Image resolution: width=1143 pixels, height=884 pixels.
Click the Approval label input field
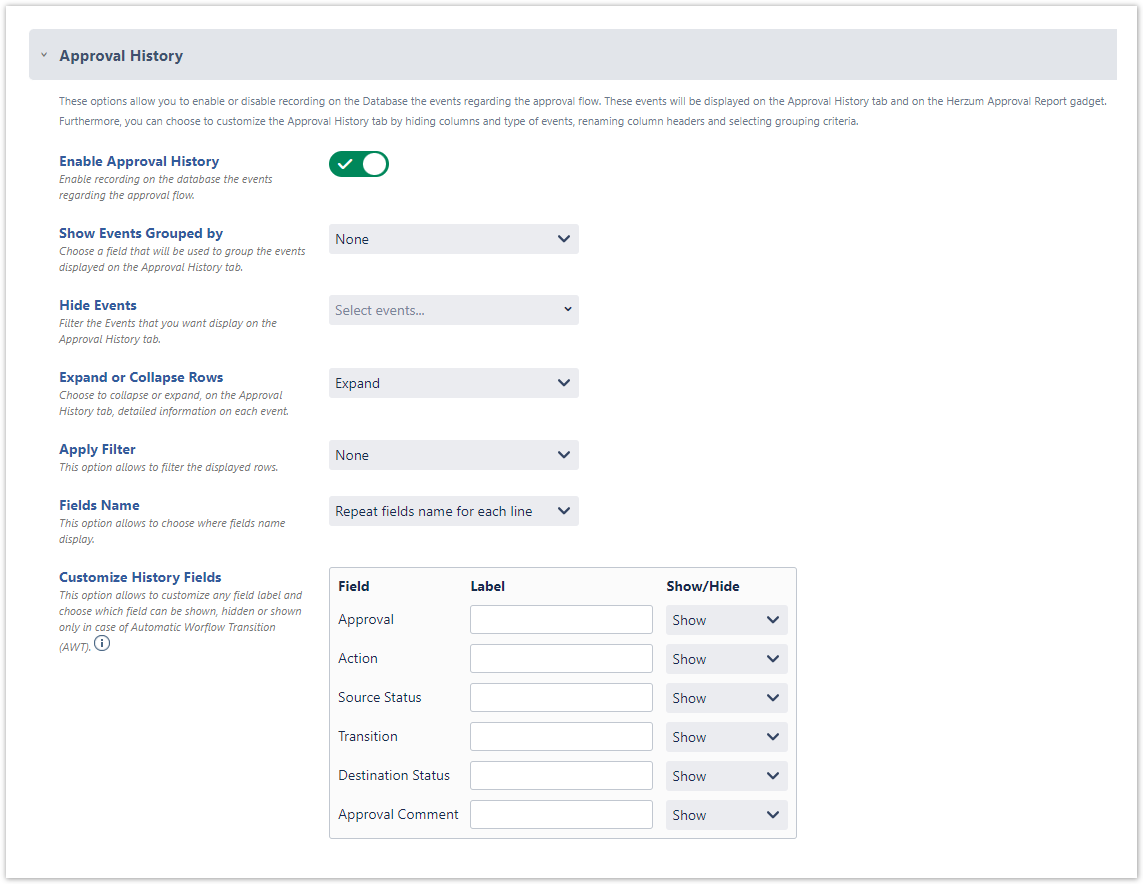561,620
